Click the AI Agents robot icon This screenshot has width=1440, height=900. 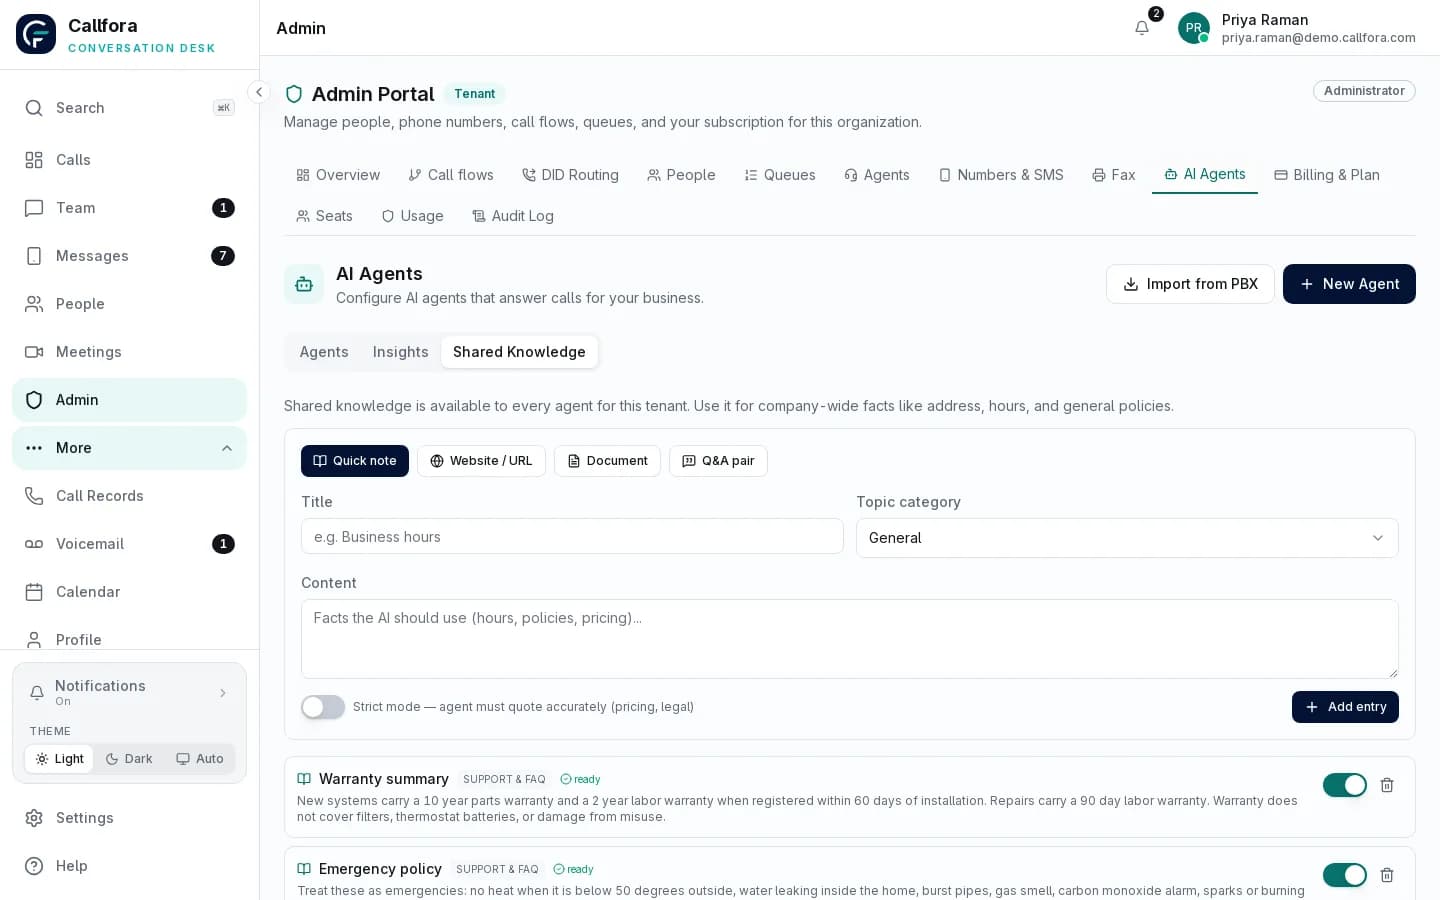point(304,284)
